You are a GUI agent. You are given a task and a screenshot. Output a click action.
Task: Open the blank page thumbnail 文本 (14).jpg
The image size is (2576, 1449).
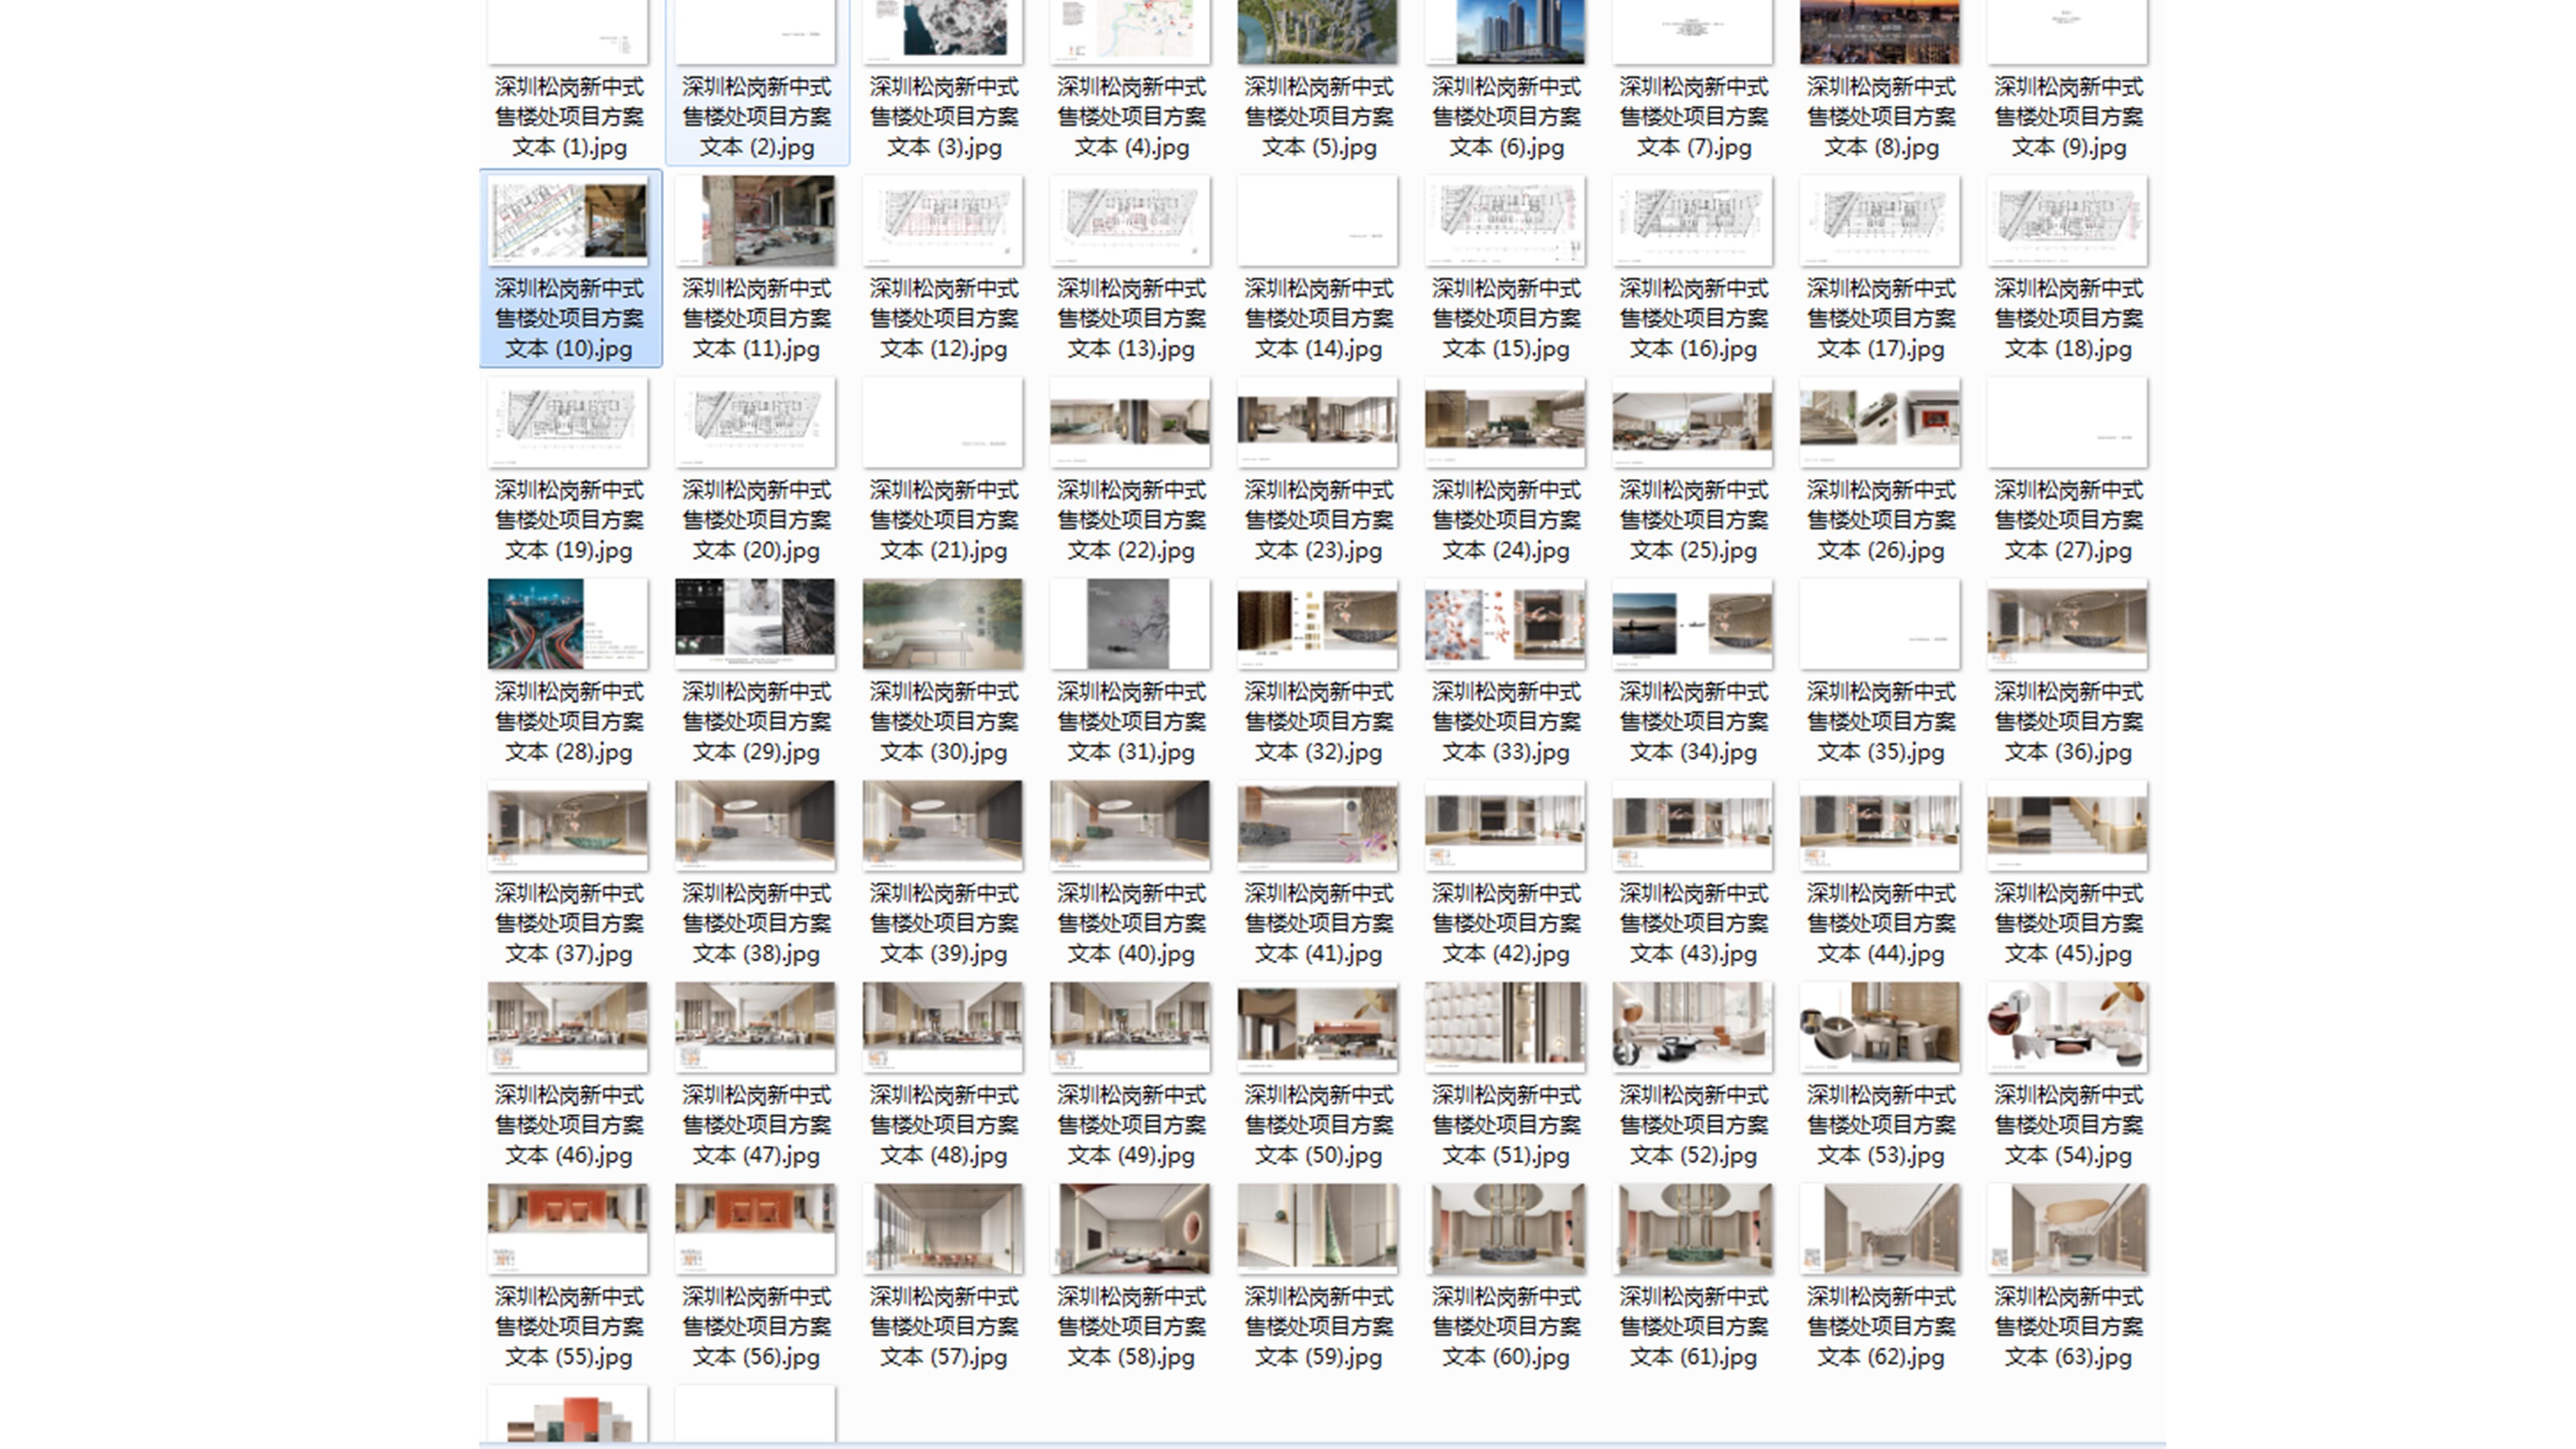(1317, 221)
